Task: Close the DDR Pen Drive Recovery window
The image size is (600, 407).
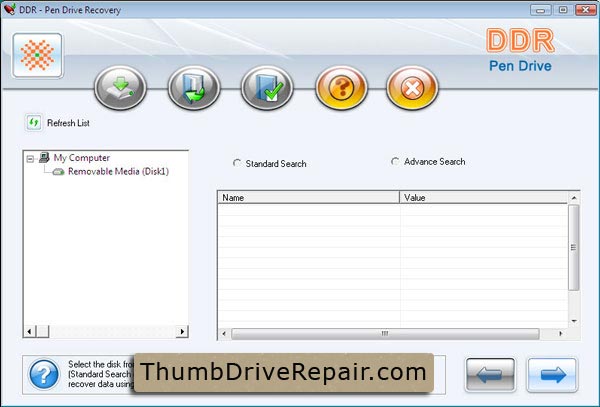Action: tap(586, 10)
